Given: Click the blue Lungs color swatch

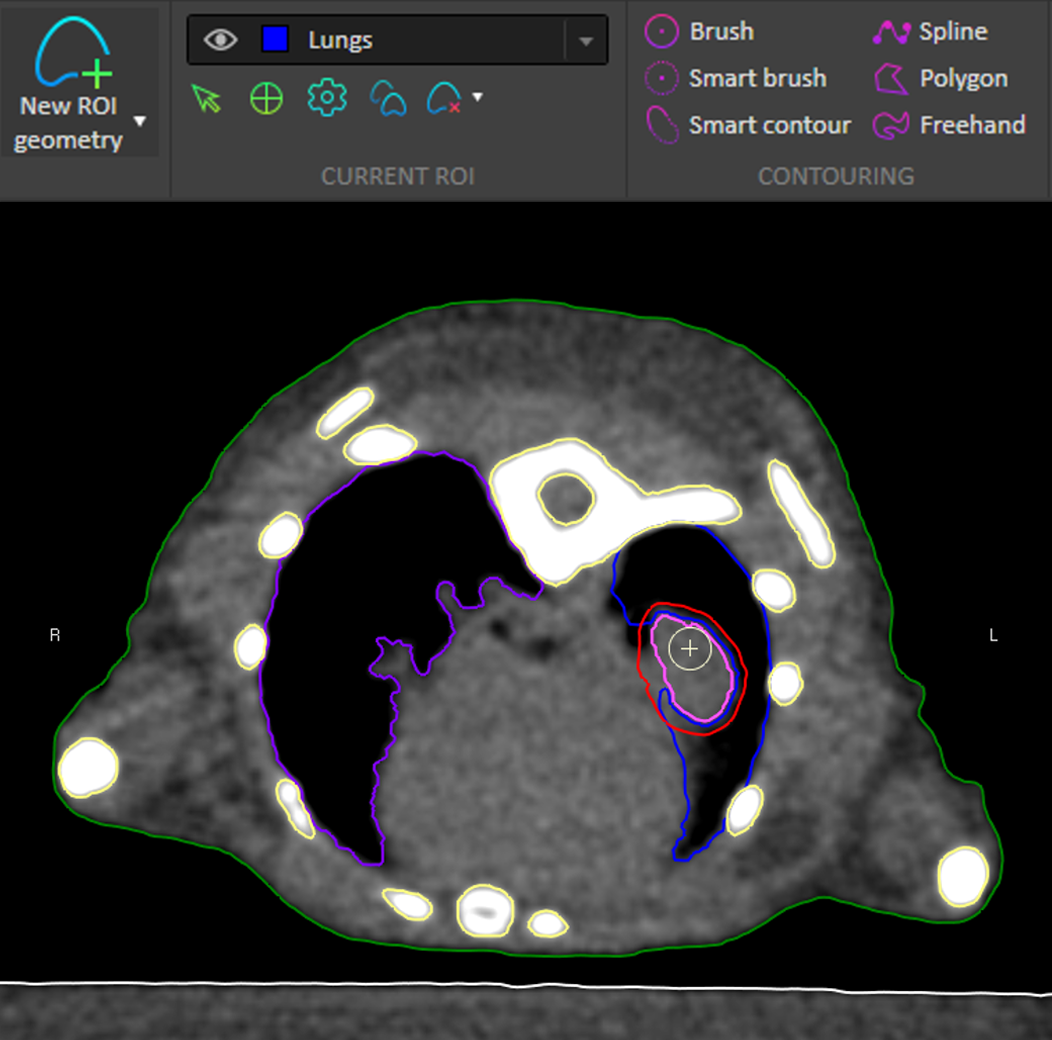Looking at the screenshot, I should pyautogui.click(x=275, y=40).
